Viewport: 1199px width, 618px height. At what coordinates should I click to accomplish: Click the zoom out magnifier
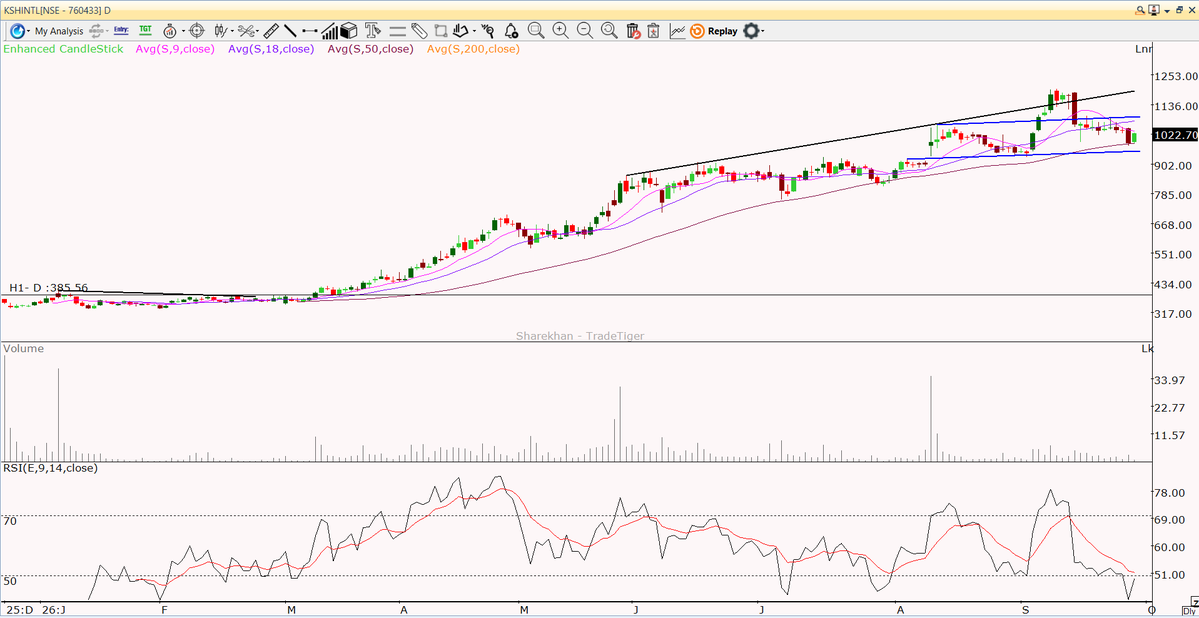pos(585,31)
